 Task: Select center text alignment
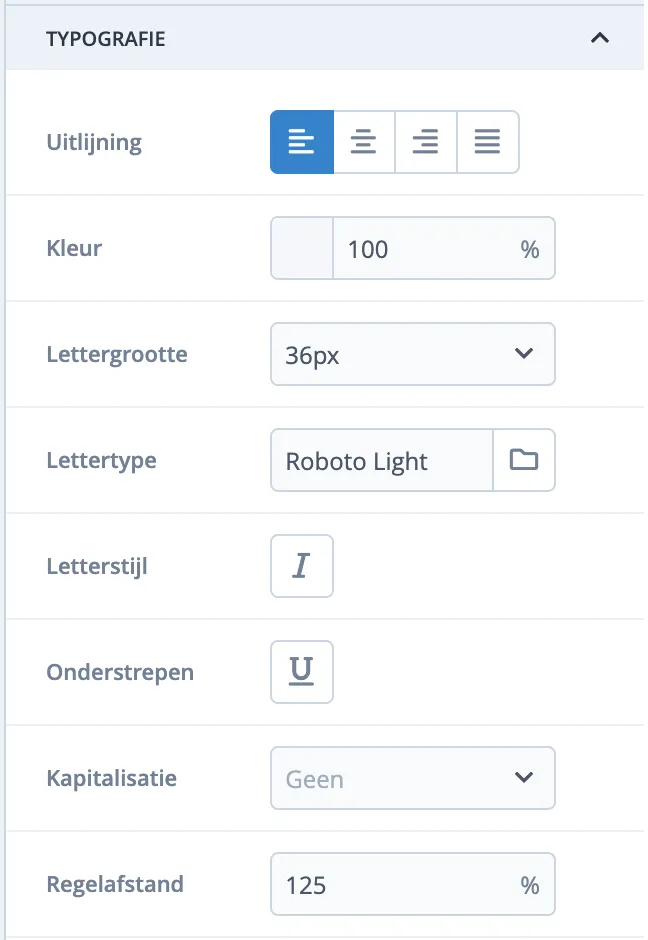click(363, 142)
